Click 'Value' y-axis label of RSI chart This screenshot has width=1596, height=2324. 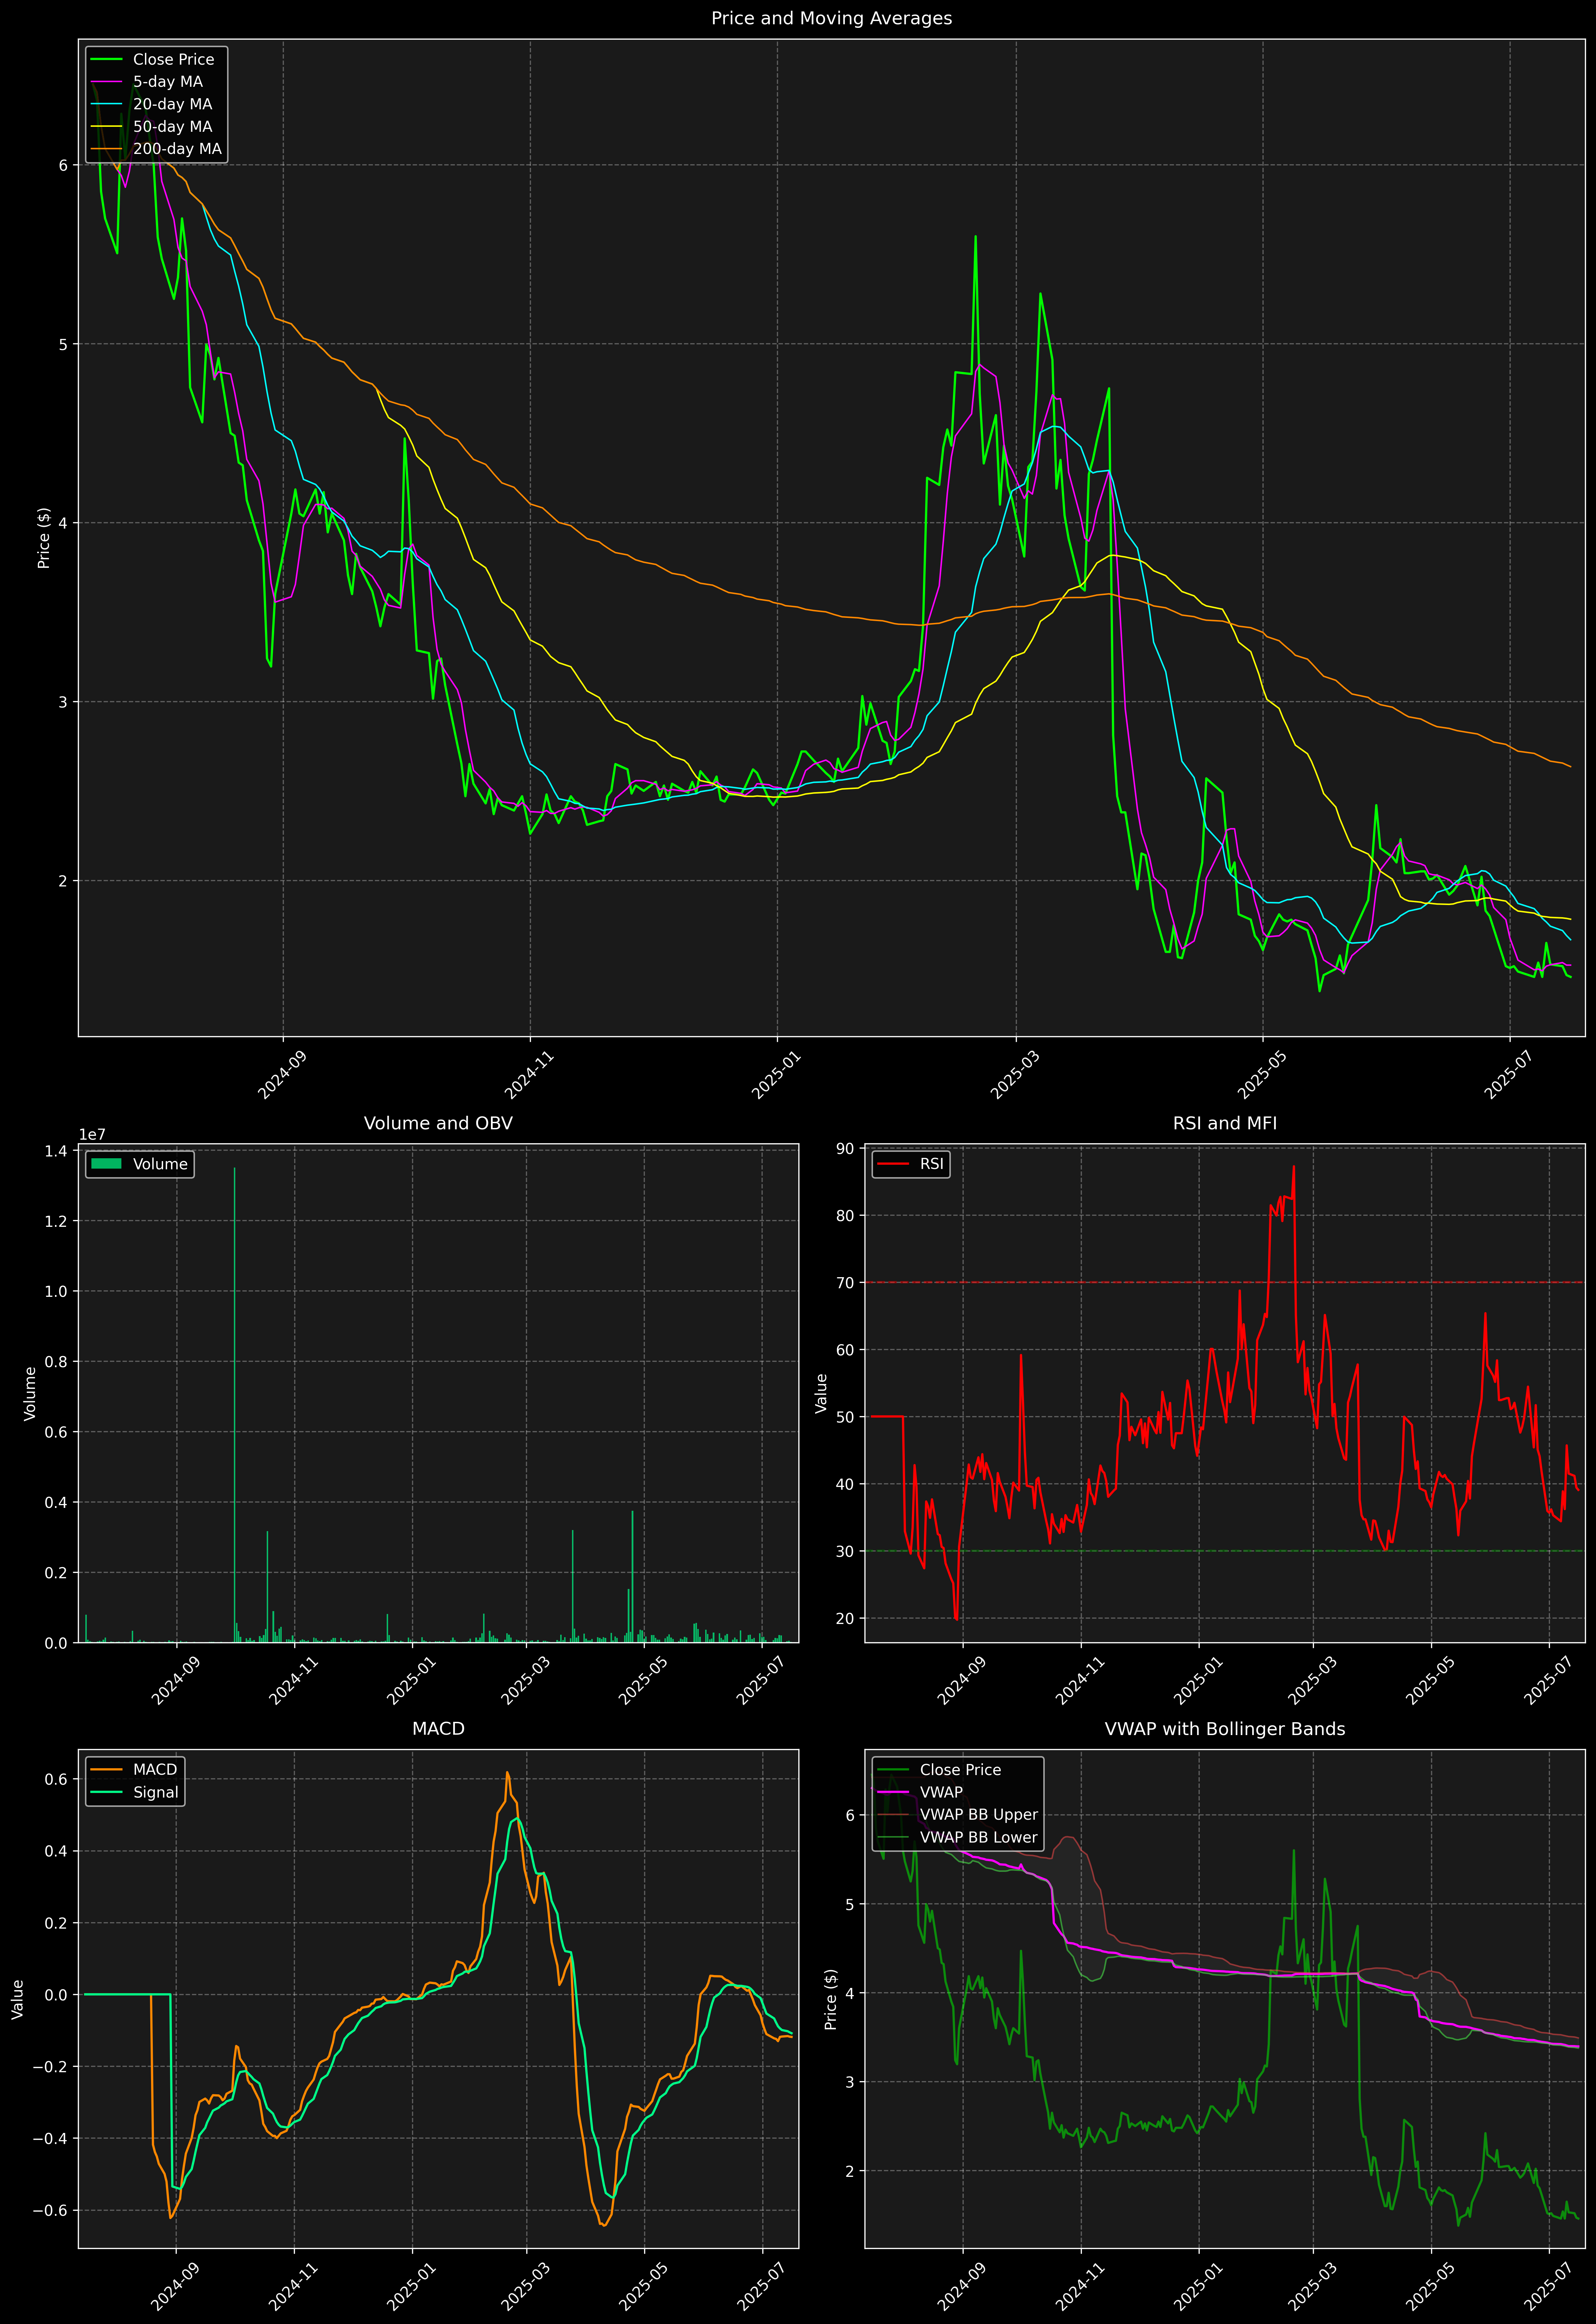822,1393
